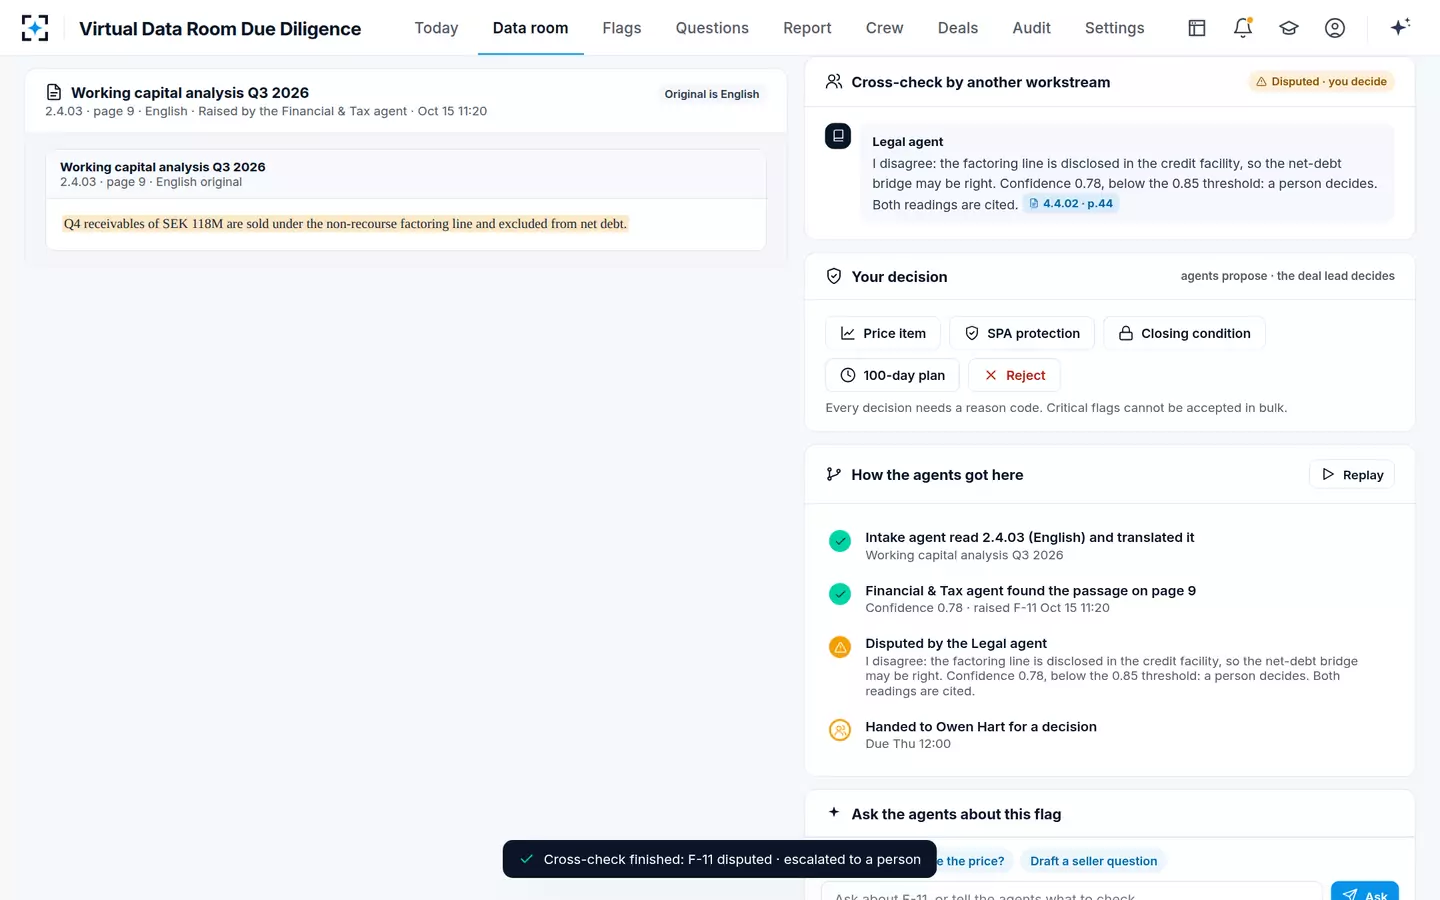The image size is (1440, 900).
Task: Click the shield icon beside Your decision
Action: tap(834, 276)
